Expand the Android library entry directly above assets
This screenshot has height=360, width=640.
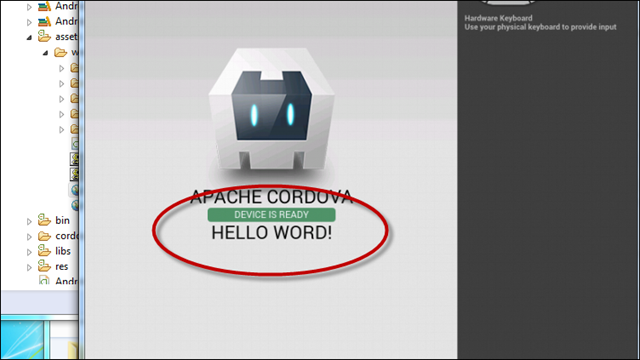pyautogui.click(x=29, y=22)
